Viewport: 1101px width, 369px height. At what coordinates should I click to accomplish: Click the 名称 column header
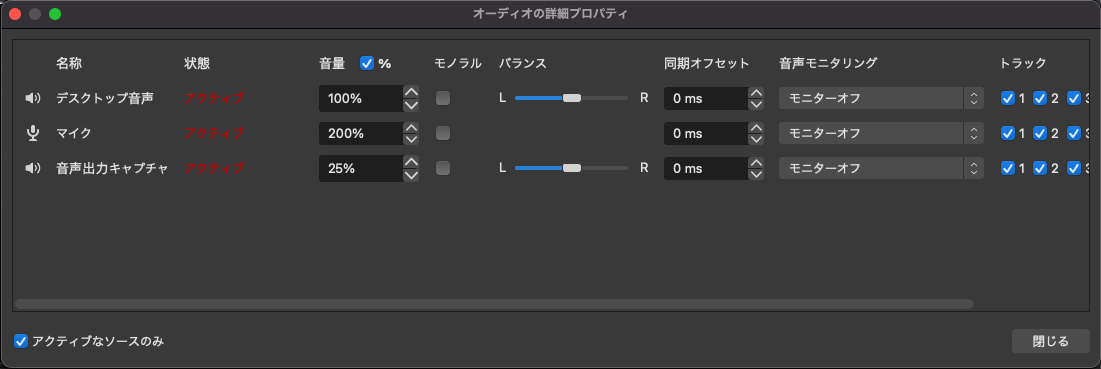point(69,63)
